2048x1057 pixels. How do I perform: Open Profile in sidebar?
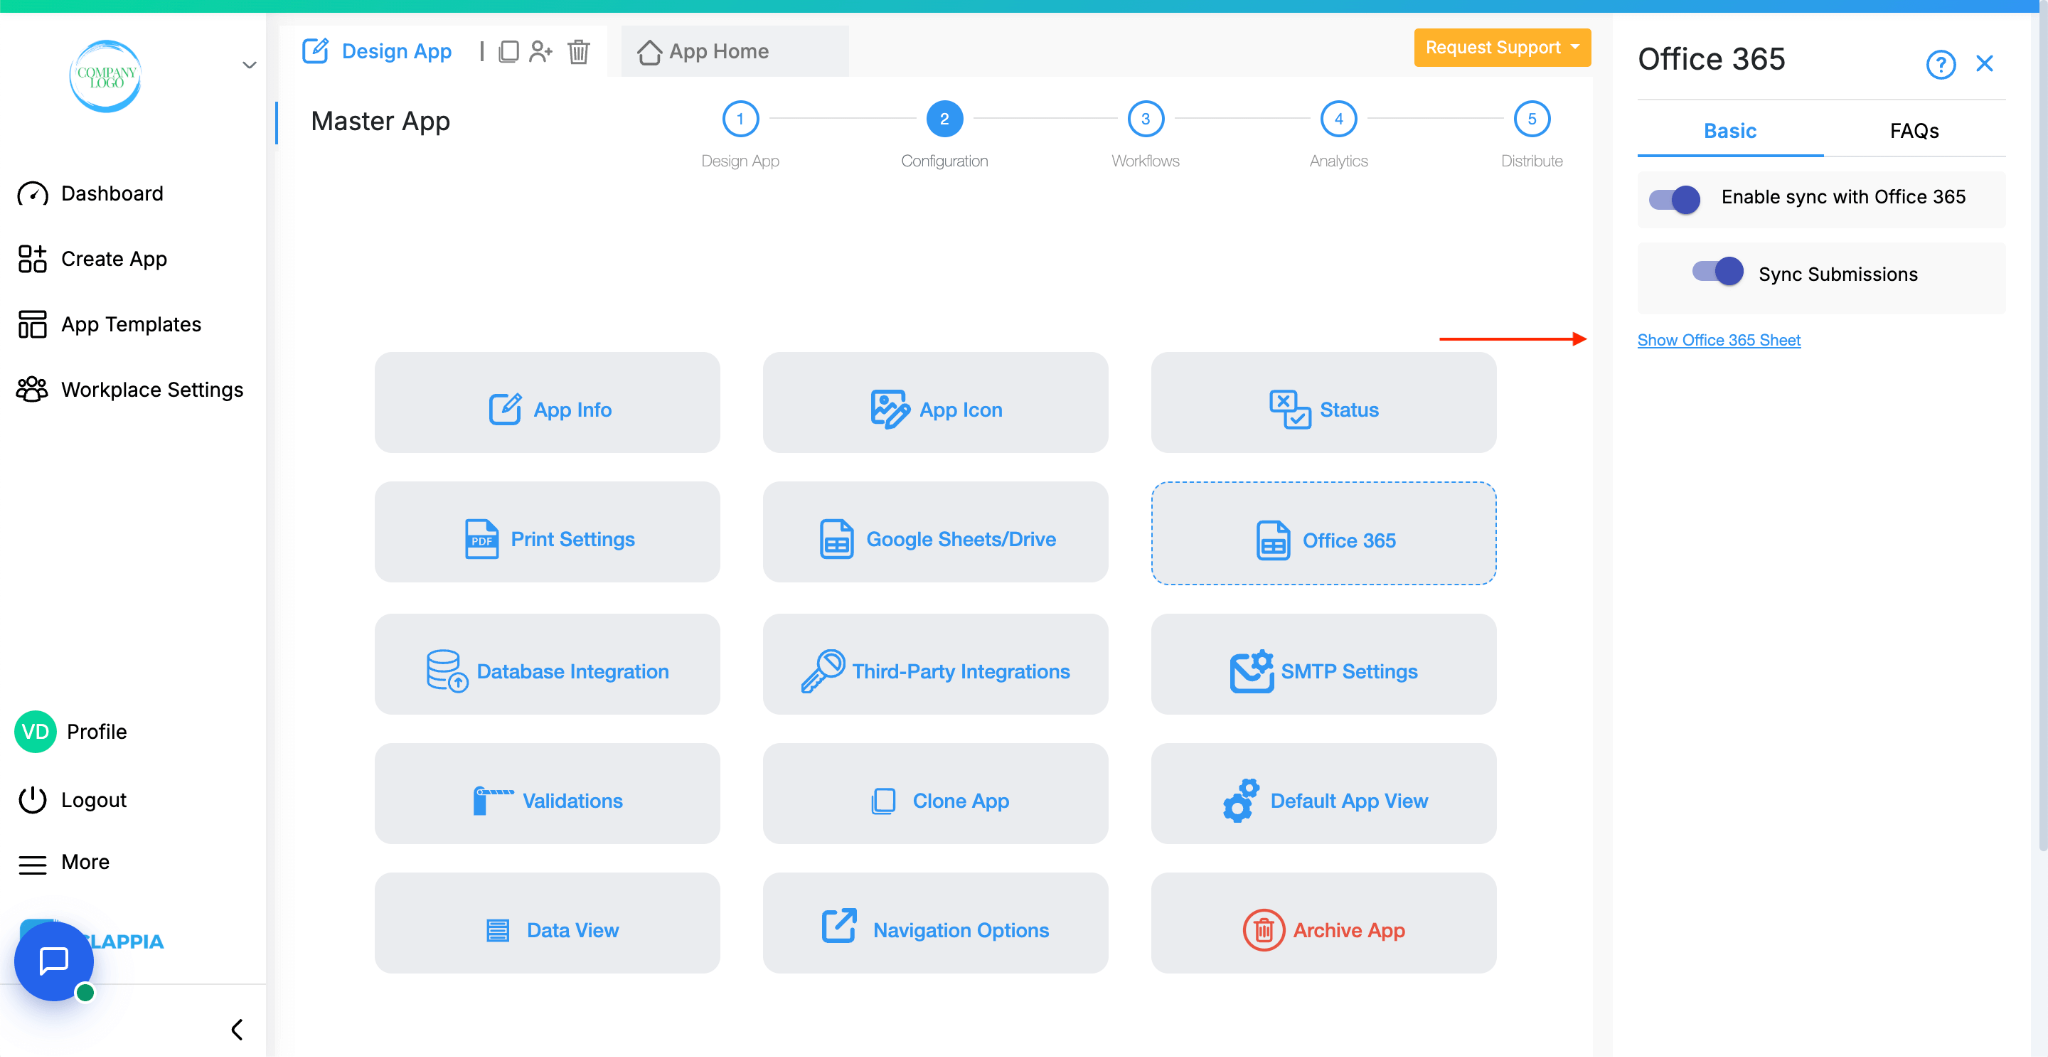(71, 732)
